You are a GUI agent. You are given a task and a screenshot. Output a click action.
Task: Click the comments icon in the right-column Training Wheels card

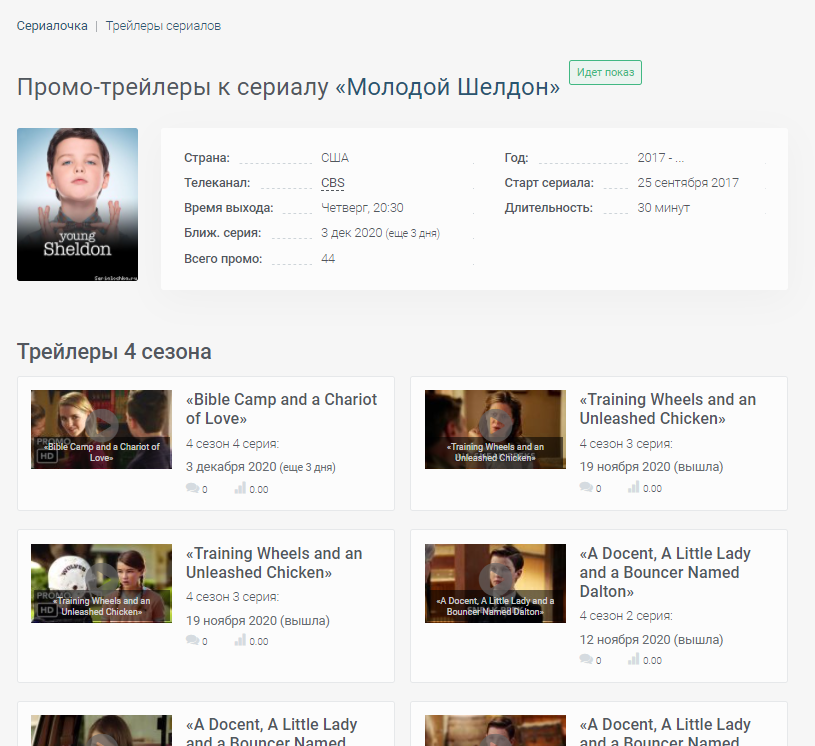pyautogui.click(x=586, y=487)
